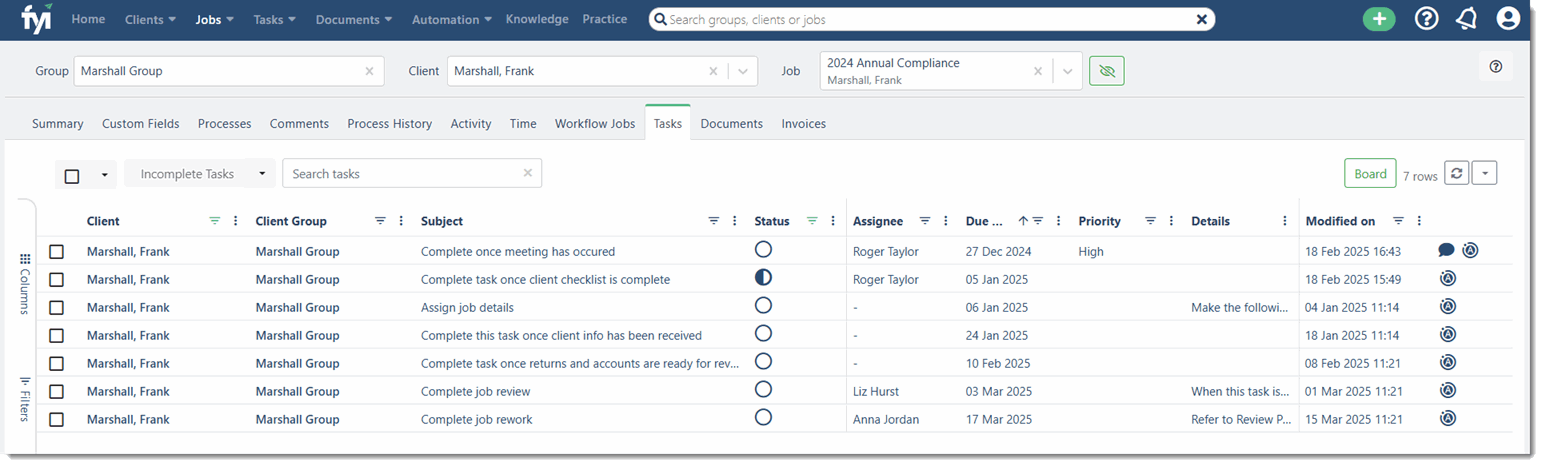
Task: Switch to the Documents tab
Action: tap(731, 124)
